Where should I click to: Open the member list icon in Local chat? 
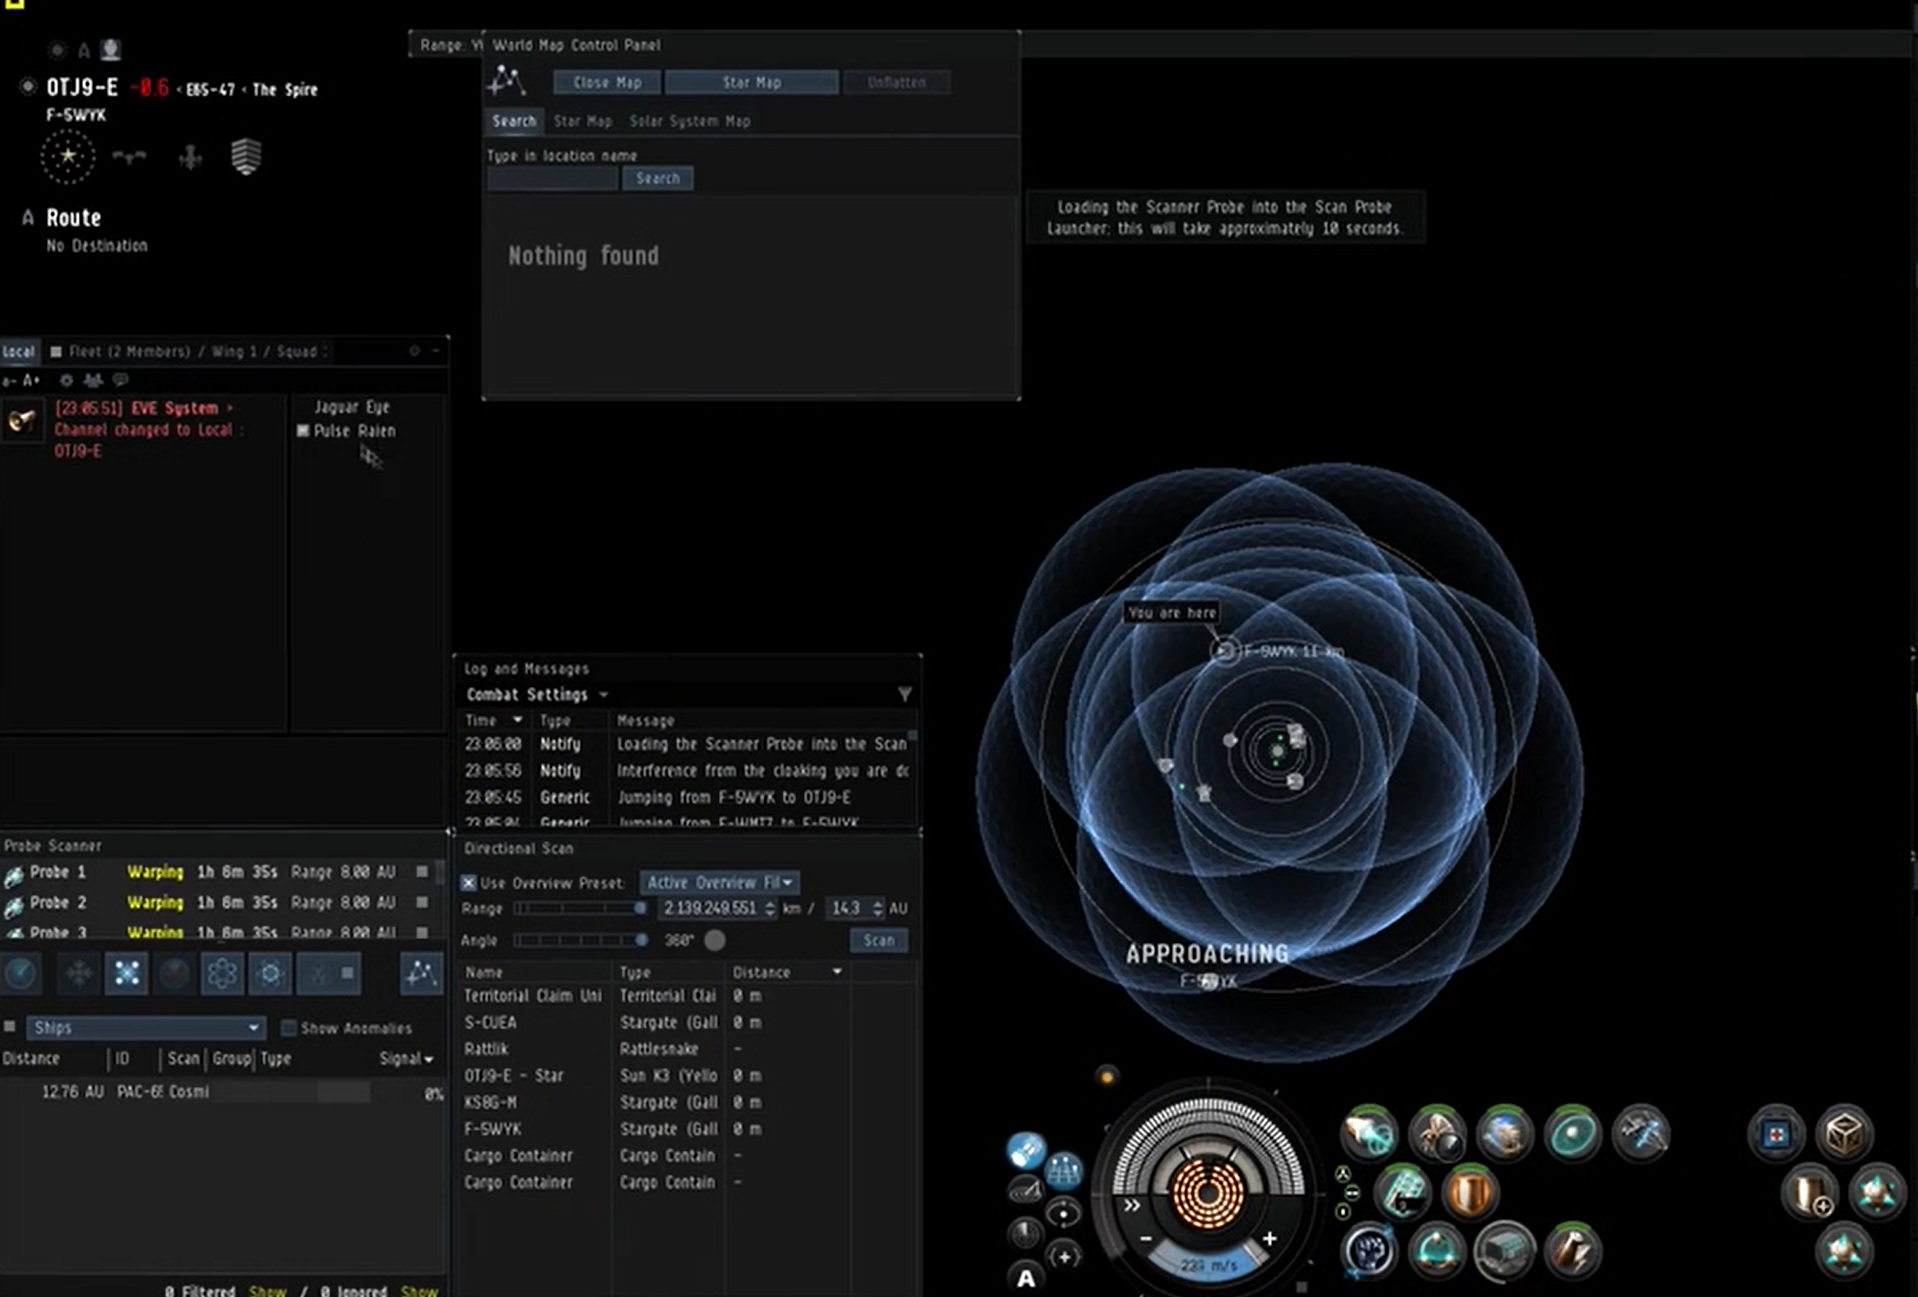(93, 380)
